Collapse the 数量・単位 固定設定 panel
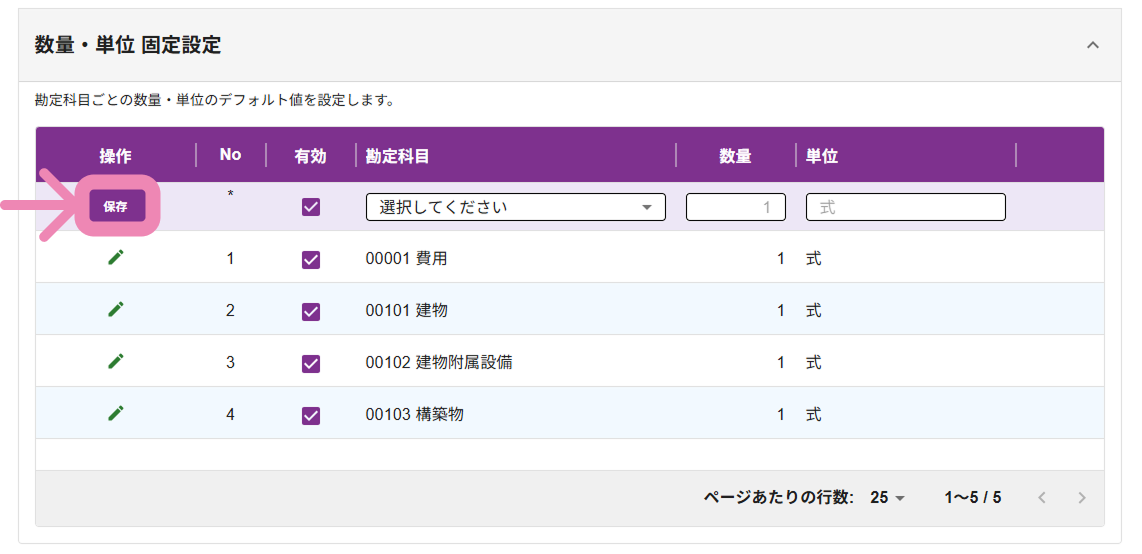Screen dimensions: 1142x554 [1093, 45]
